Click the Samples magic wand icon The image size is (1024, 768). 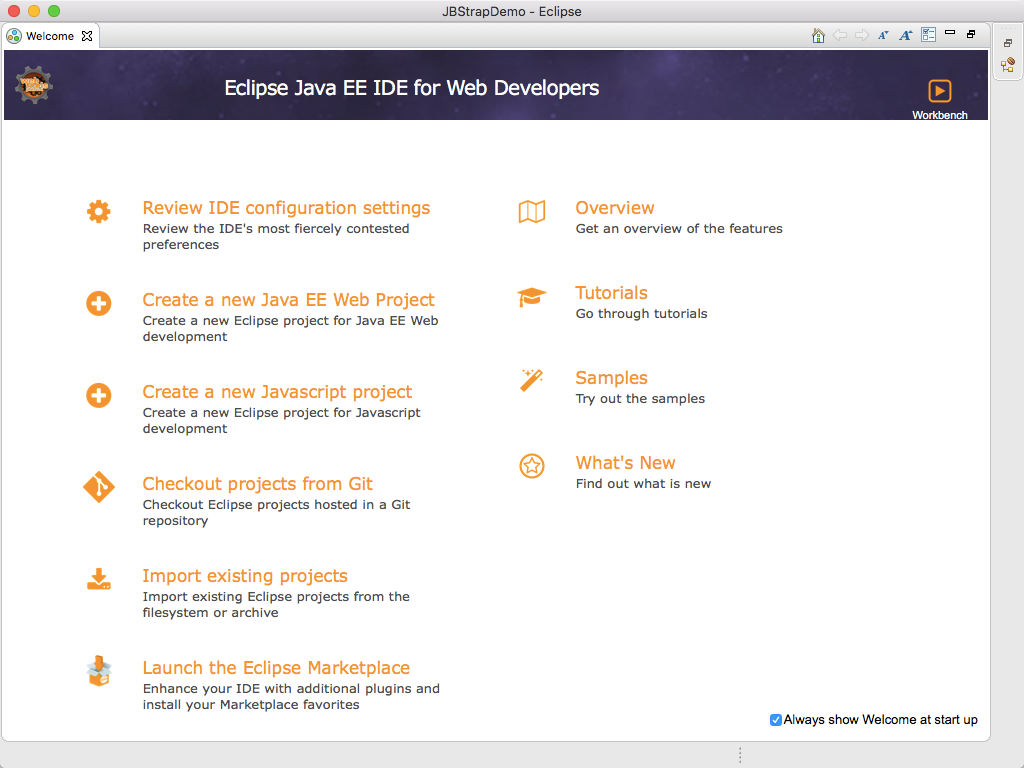click(532, 380)
